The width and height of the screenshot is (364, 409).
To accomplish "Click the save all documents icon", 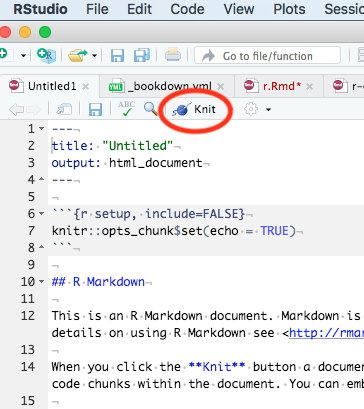I will pyautogui.click(x=142, y=55).
